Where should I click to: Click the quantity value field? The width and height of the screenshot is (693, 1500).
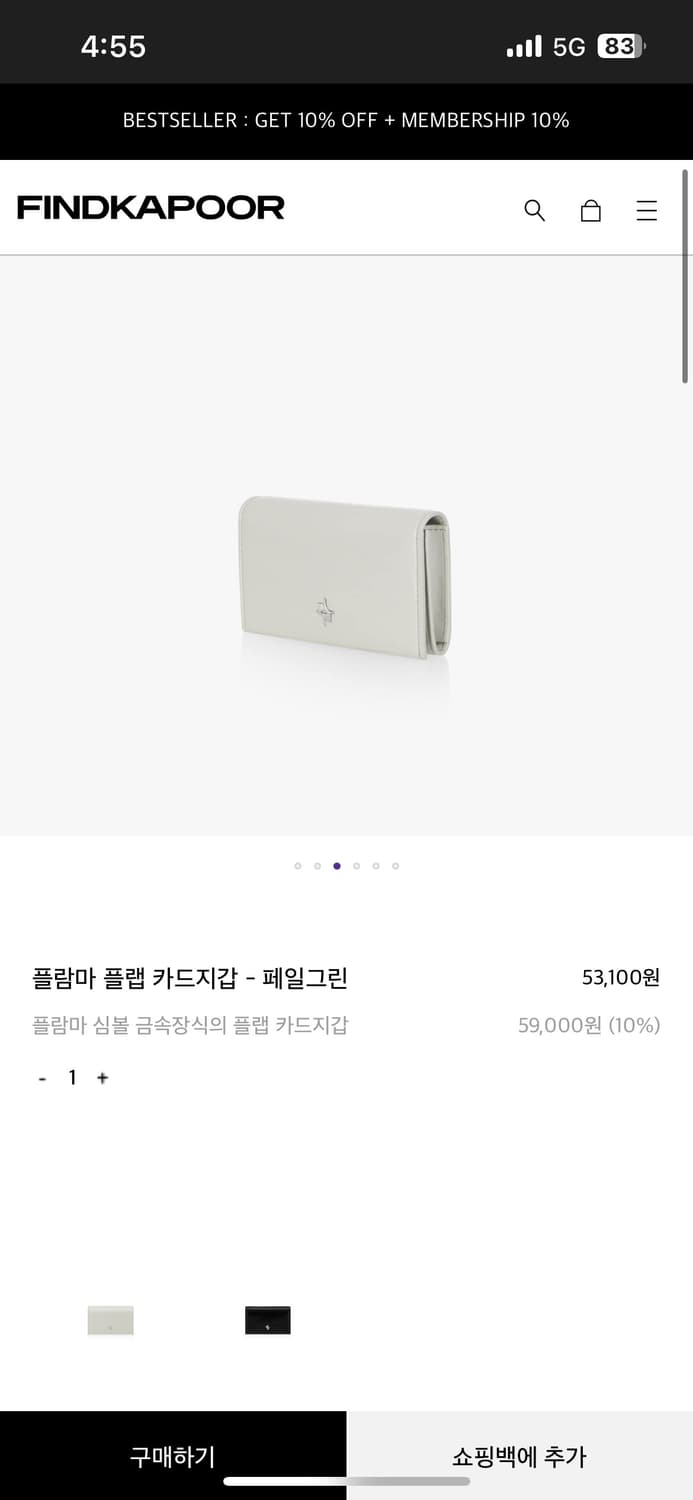(72, 1078)
